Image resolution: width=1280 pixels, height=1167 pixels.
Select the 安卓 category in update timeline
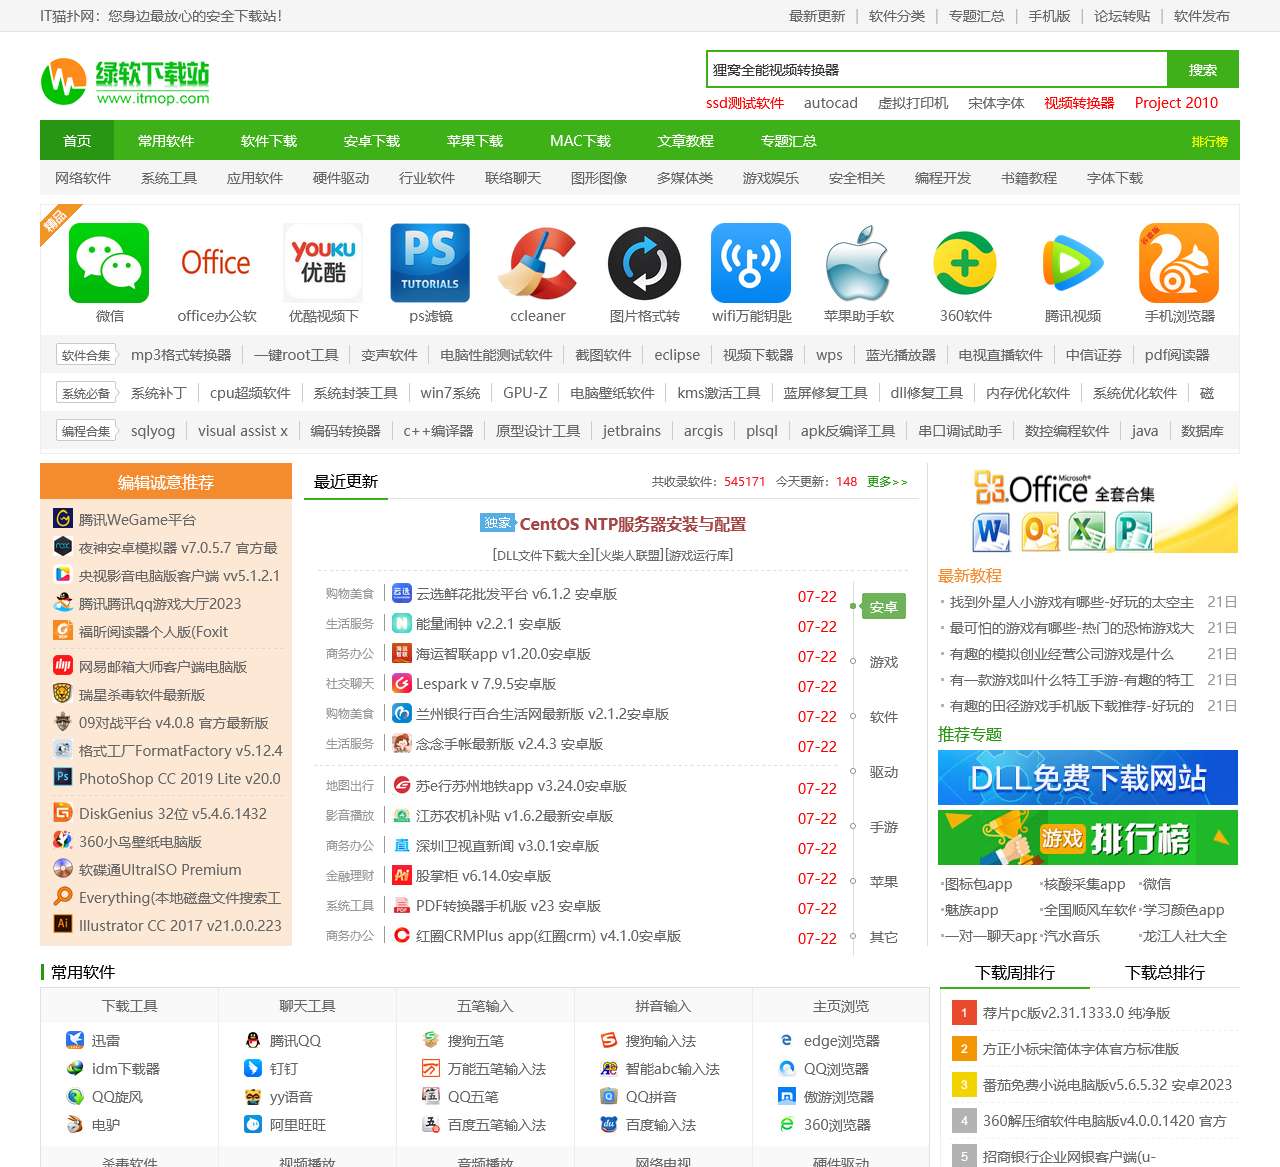pyautogui.click(x=884, y=607)
